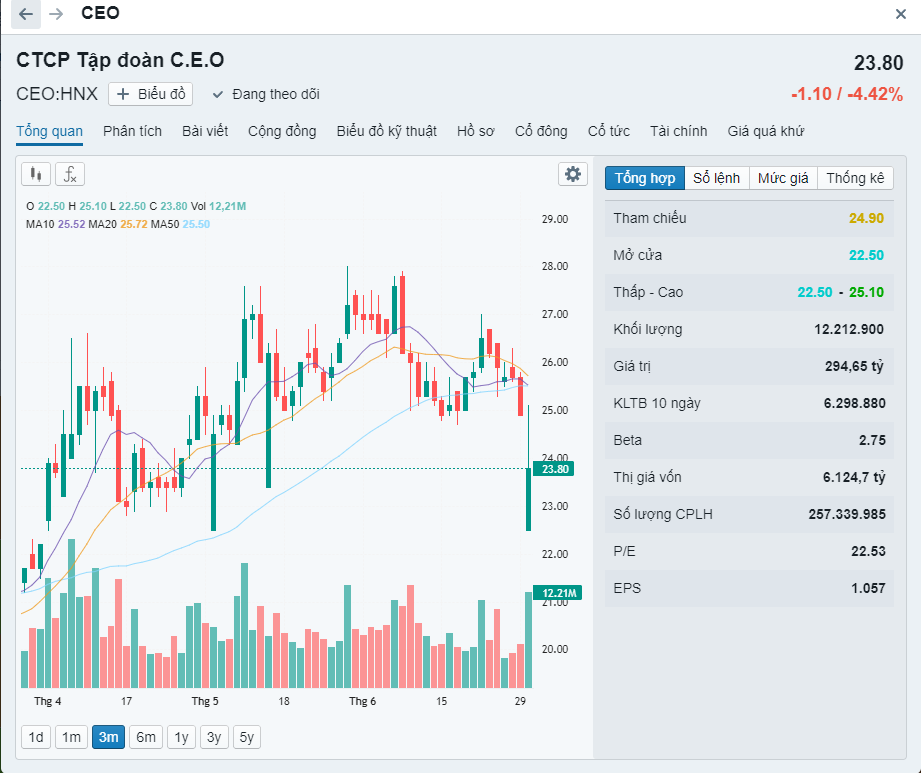Select the Sổ lệnh panel tab
The height and width of the screenshot is (773, 921).
tap(717, 178)
